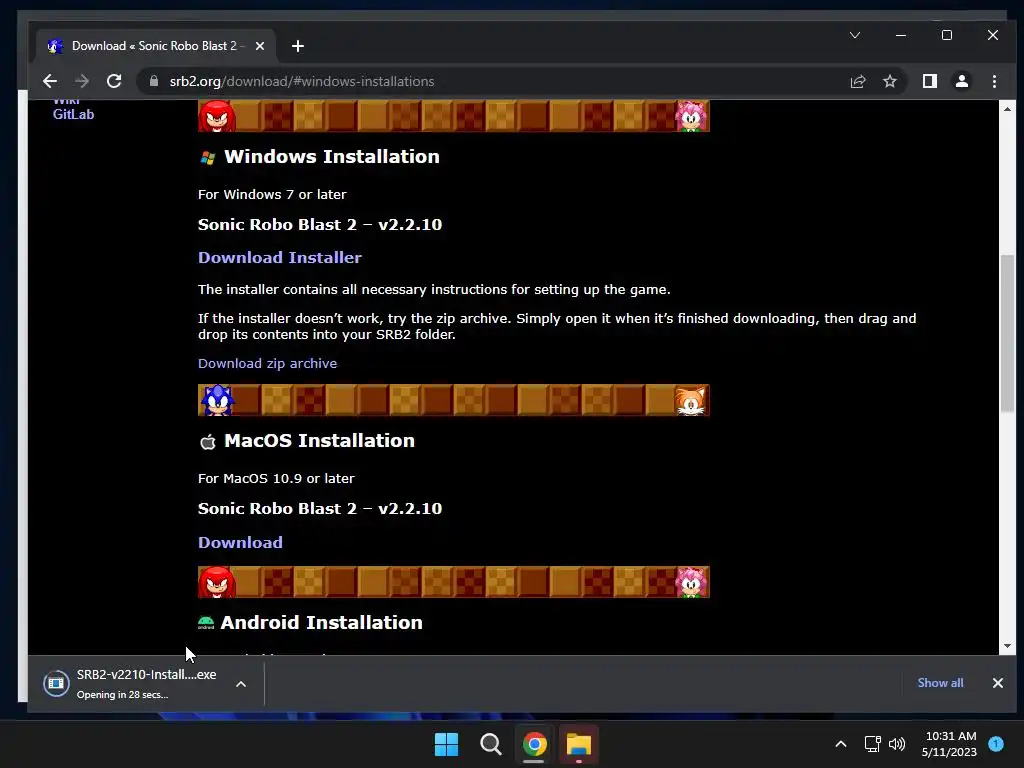Open a new browser tab
This screenshot has width=1024, height=768.
[x=298, y=46]
